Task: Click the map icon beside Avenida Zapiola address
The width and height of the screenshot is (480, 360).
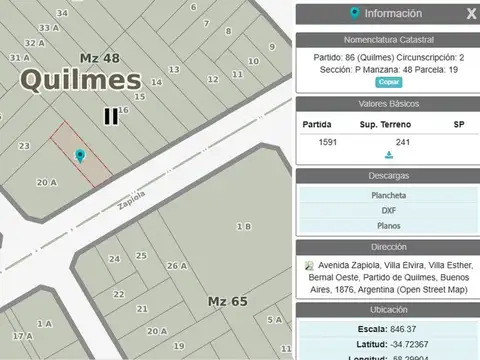Action: (x=309, y=266)
